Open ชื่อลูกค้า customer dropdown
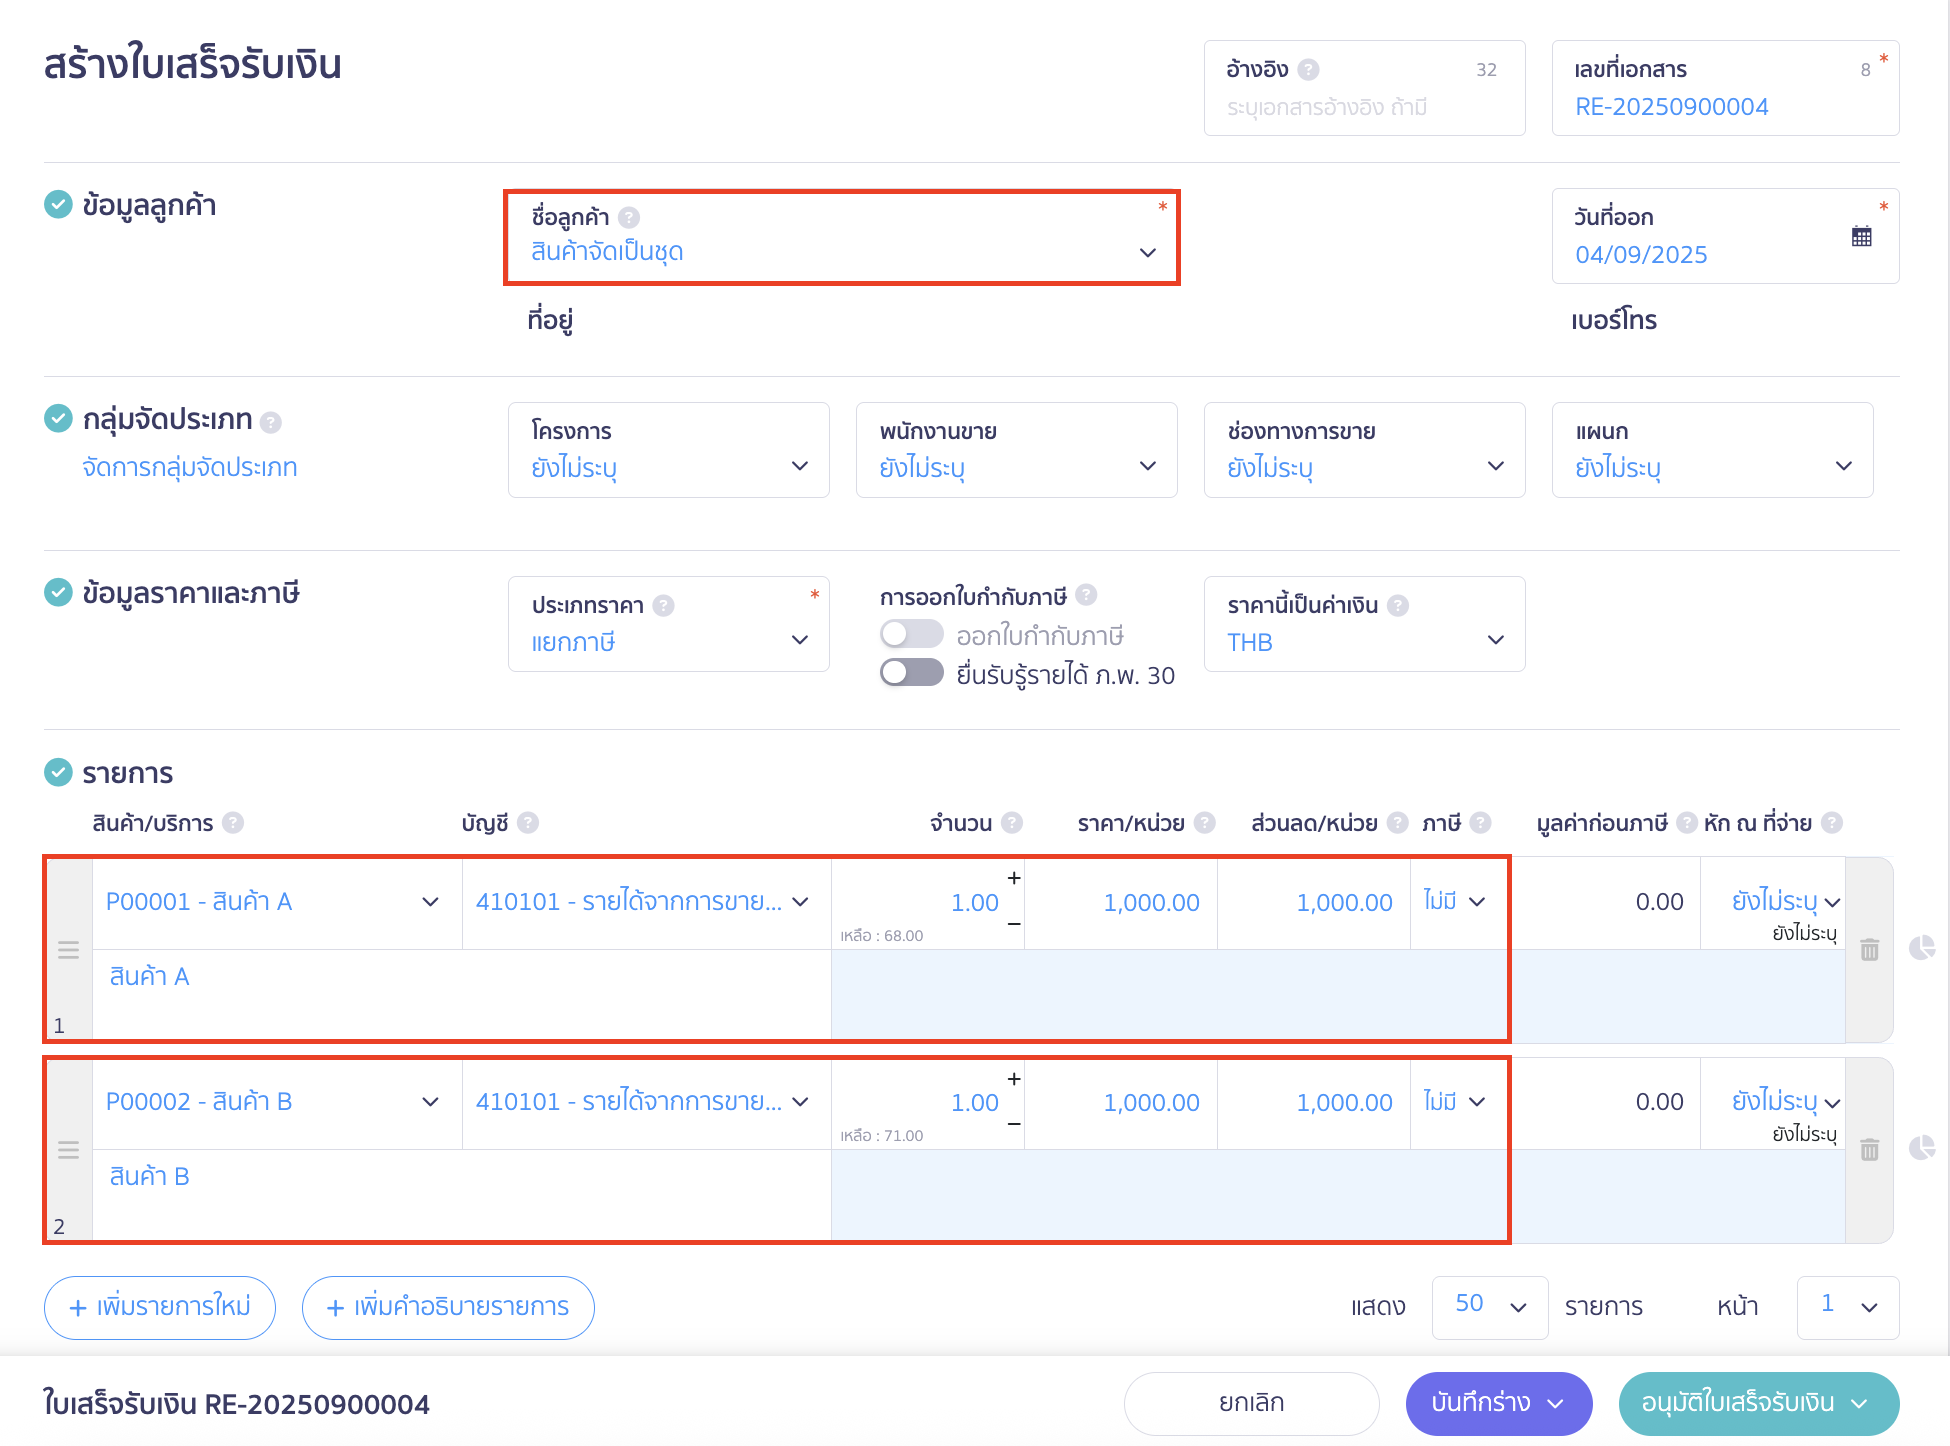This screenshot has height=1446, width=1950. click(843, 237)
